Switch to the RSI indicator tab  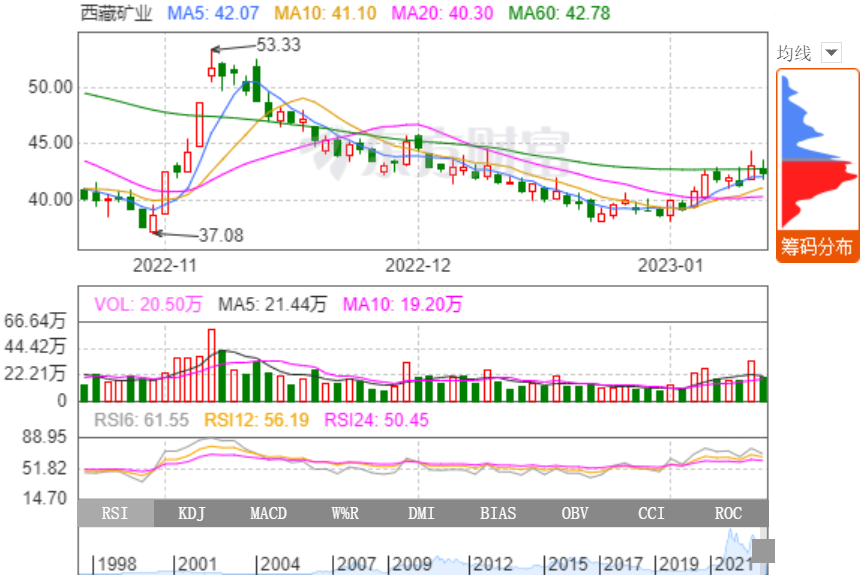(x=116, y=513)
